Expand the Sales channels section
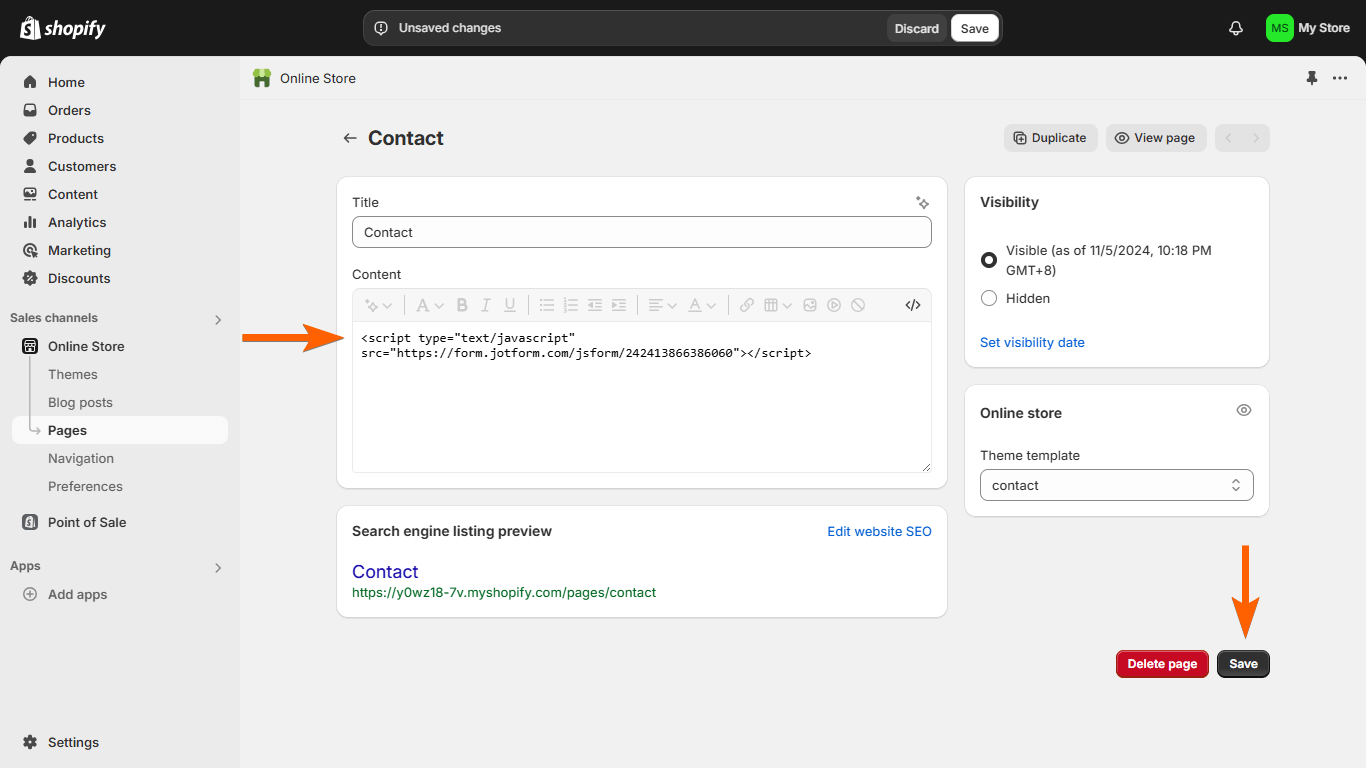 pyautogui.click(x=218, y=319)
